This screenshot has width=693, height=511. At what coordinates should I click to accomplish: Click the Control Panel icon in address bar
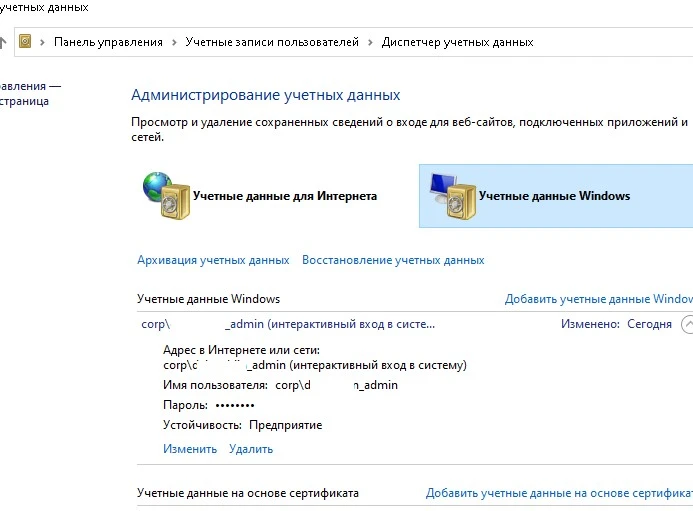coord(26,42)
